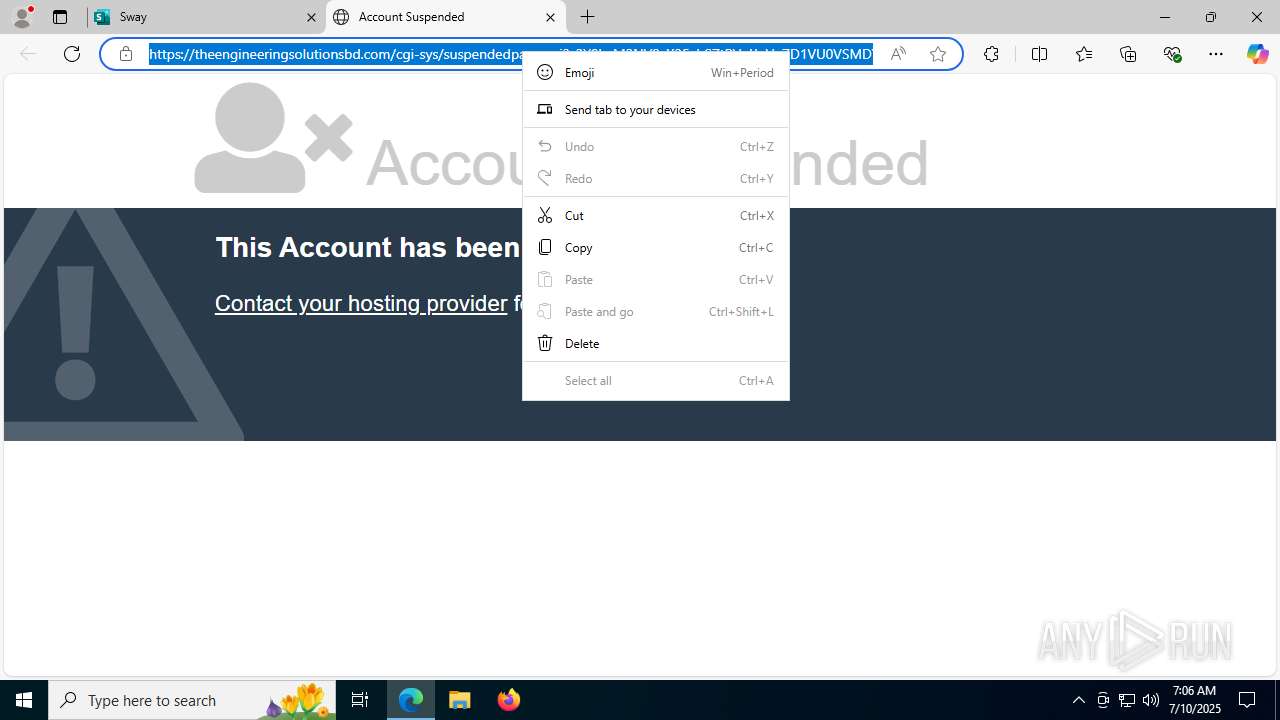Choose Paste in context menu
Image resolution: width=1280 pixels, height=720 pixels.
pos(656,279)
